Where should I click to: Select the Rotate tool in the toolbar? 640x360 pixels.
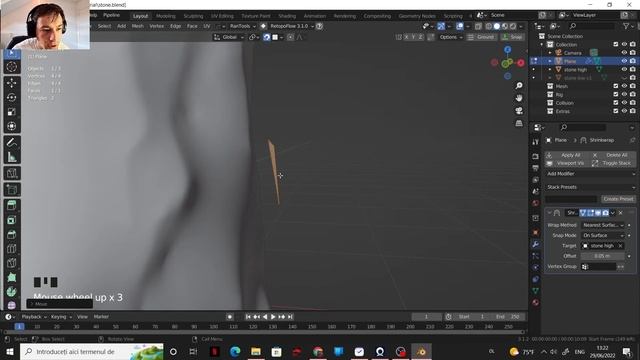point(11,97)
